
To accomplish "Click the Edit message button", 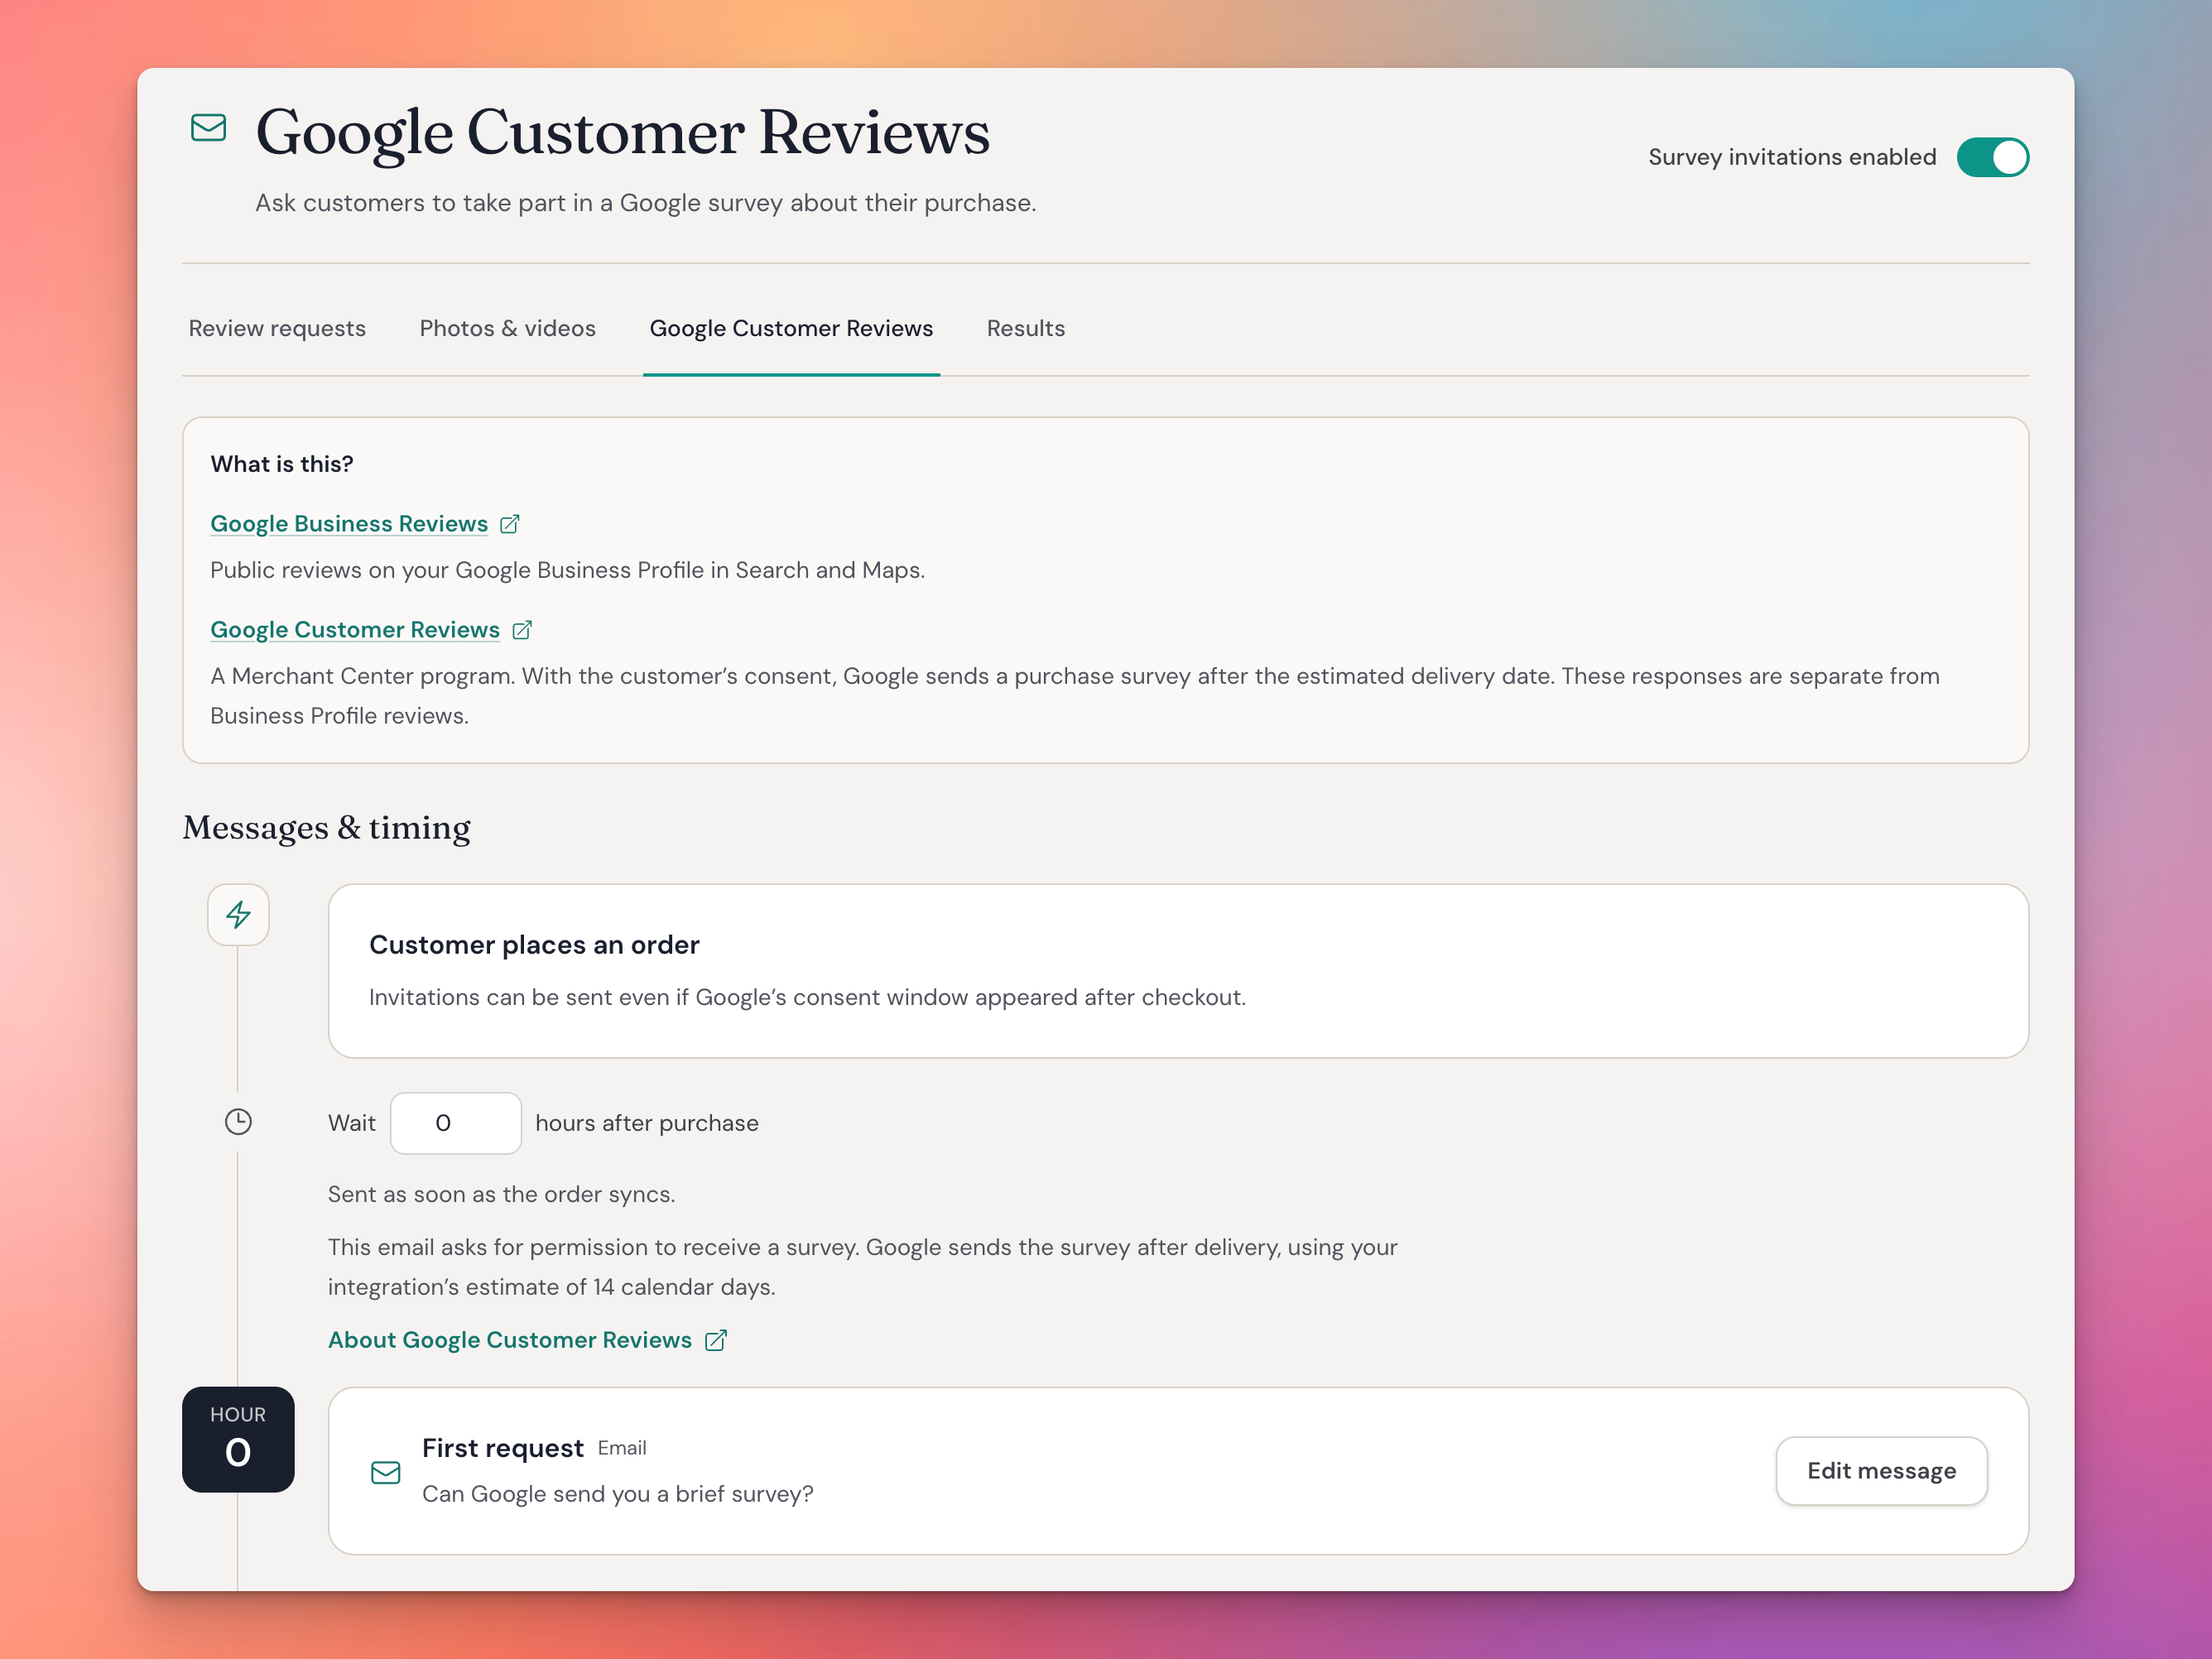I will tap(1881, 1471).
